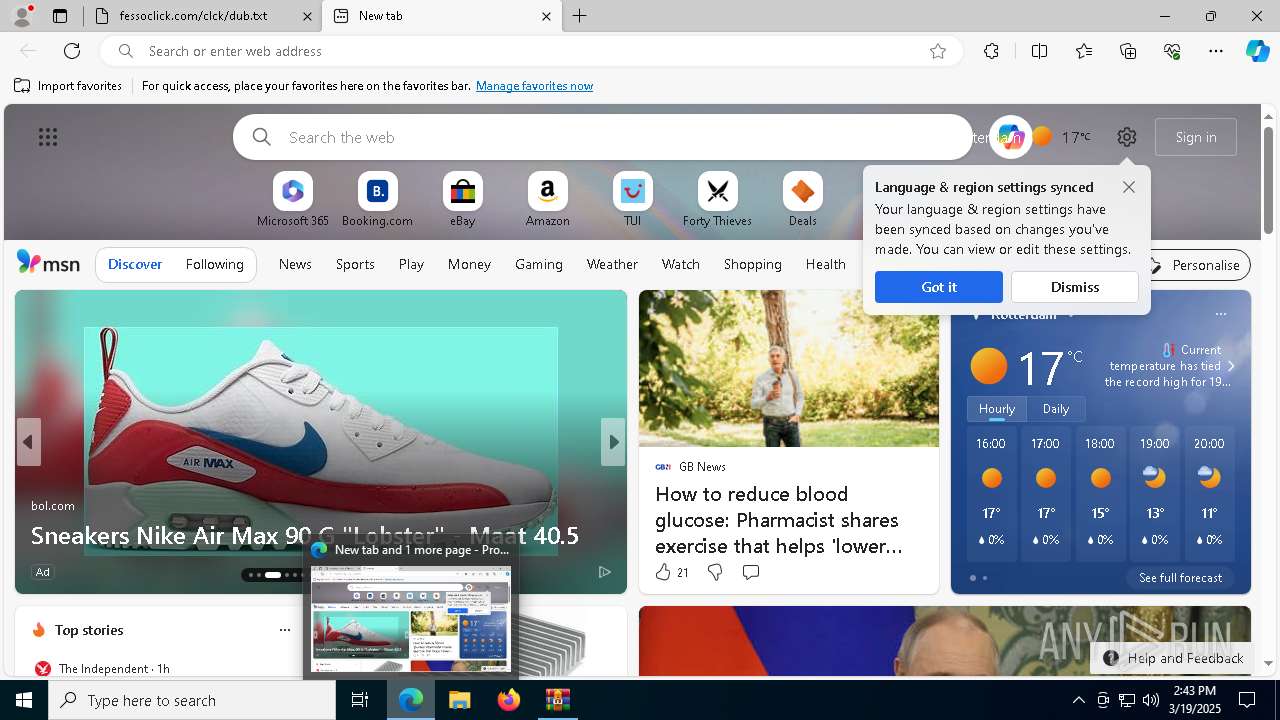Open weather card more options
Image resolution: width=1280 pixels, height=720 pixels.
1221,314
